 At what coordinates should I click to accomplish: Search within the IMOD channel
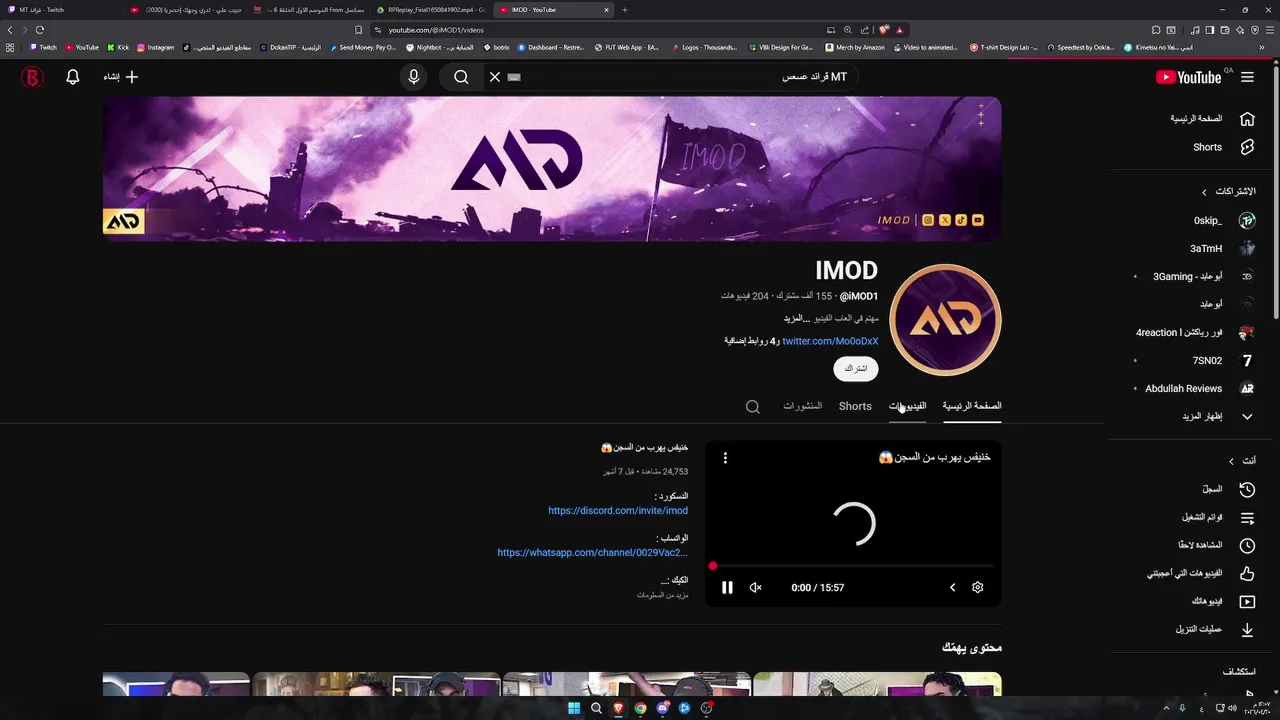click(x=753, y=407)
